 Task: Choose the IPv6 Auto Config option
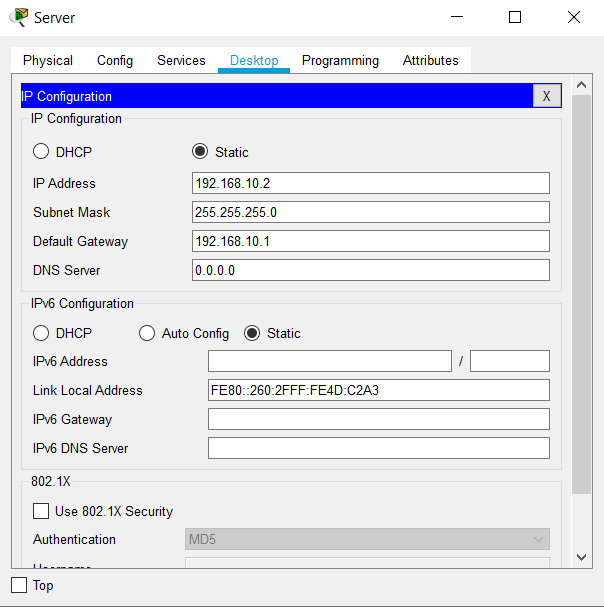(147, 333)
